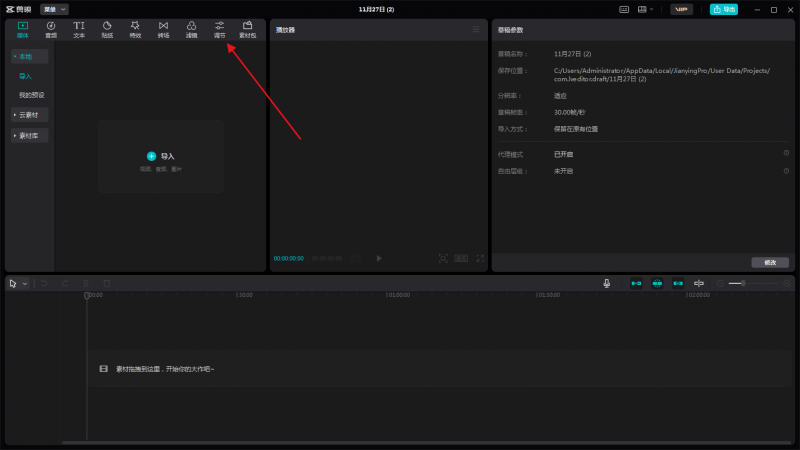Screen dimensions: 800x450
Task: Click the 保留在原有位置 import method value
Action: coord(576,129)
